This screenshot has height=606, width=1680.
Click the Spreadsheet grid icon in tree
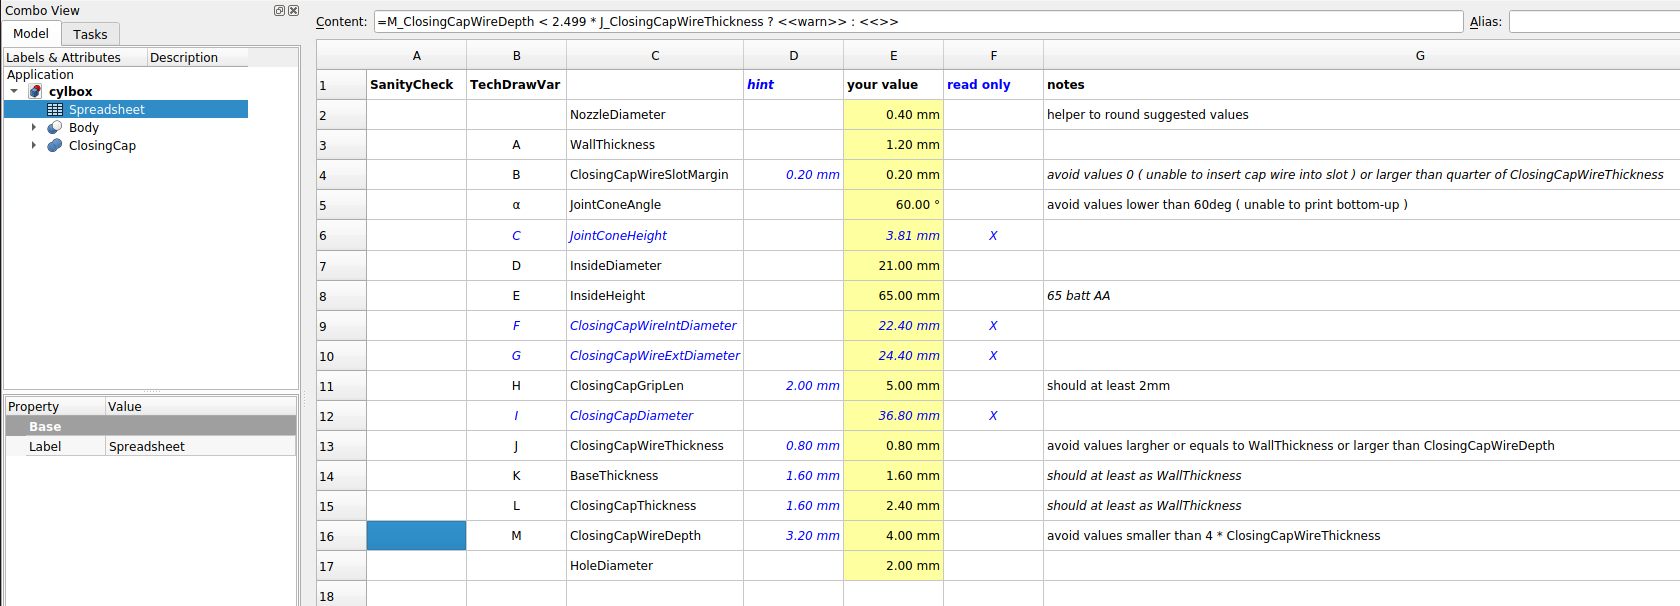tap(55, 109)
